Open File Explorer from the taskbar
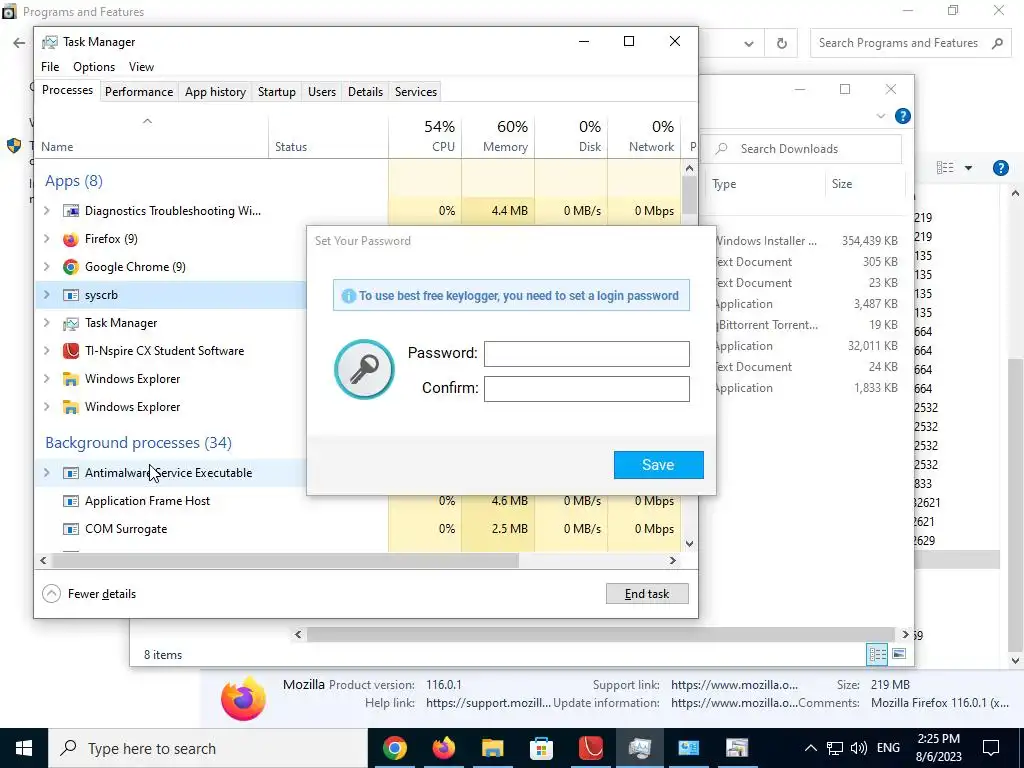The width and height of the screenshot is (1024, 768). (492, 748)
